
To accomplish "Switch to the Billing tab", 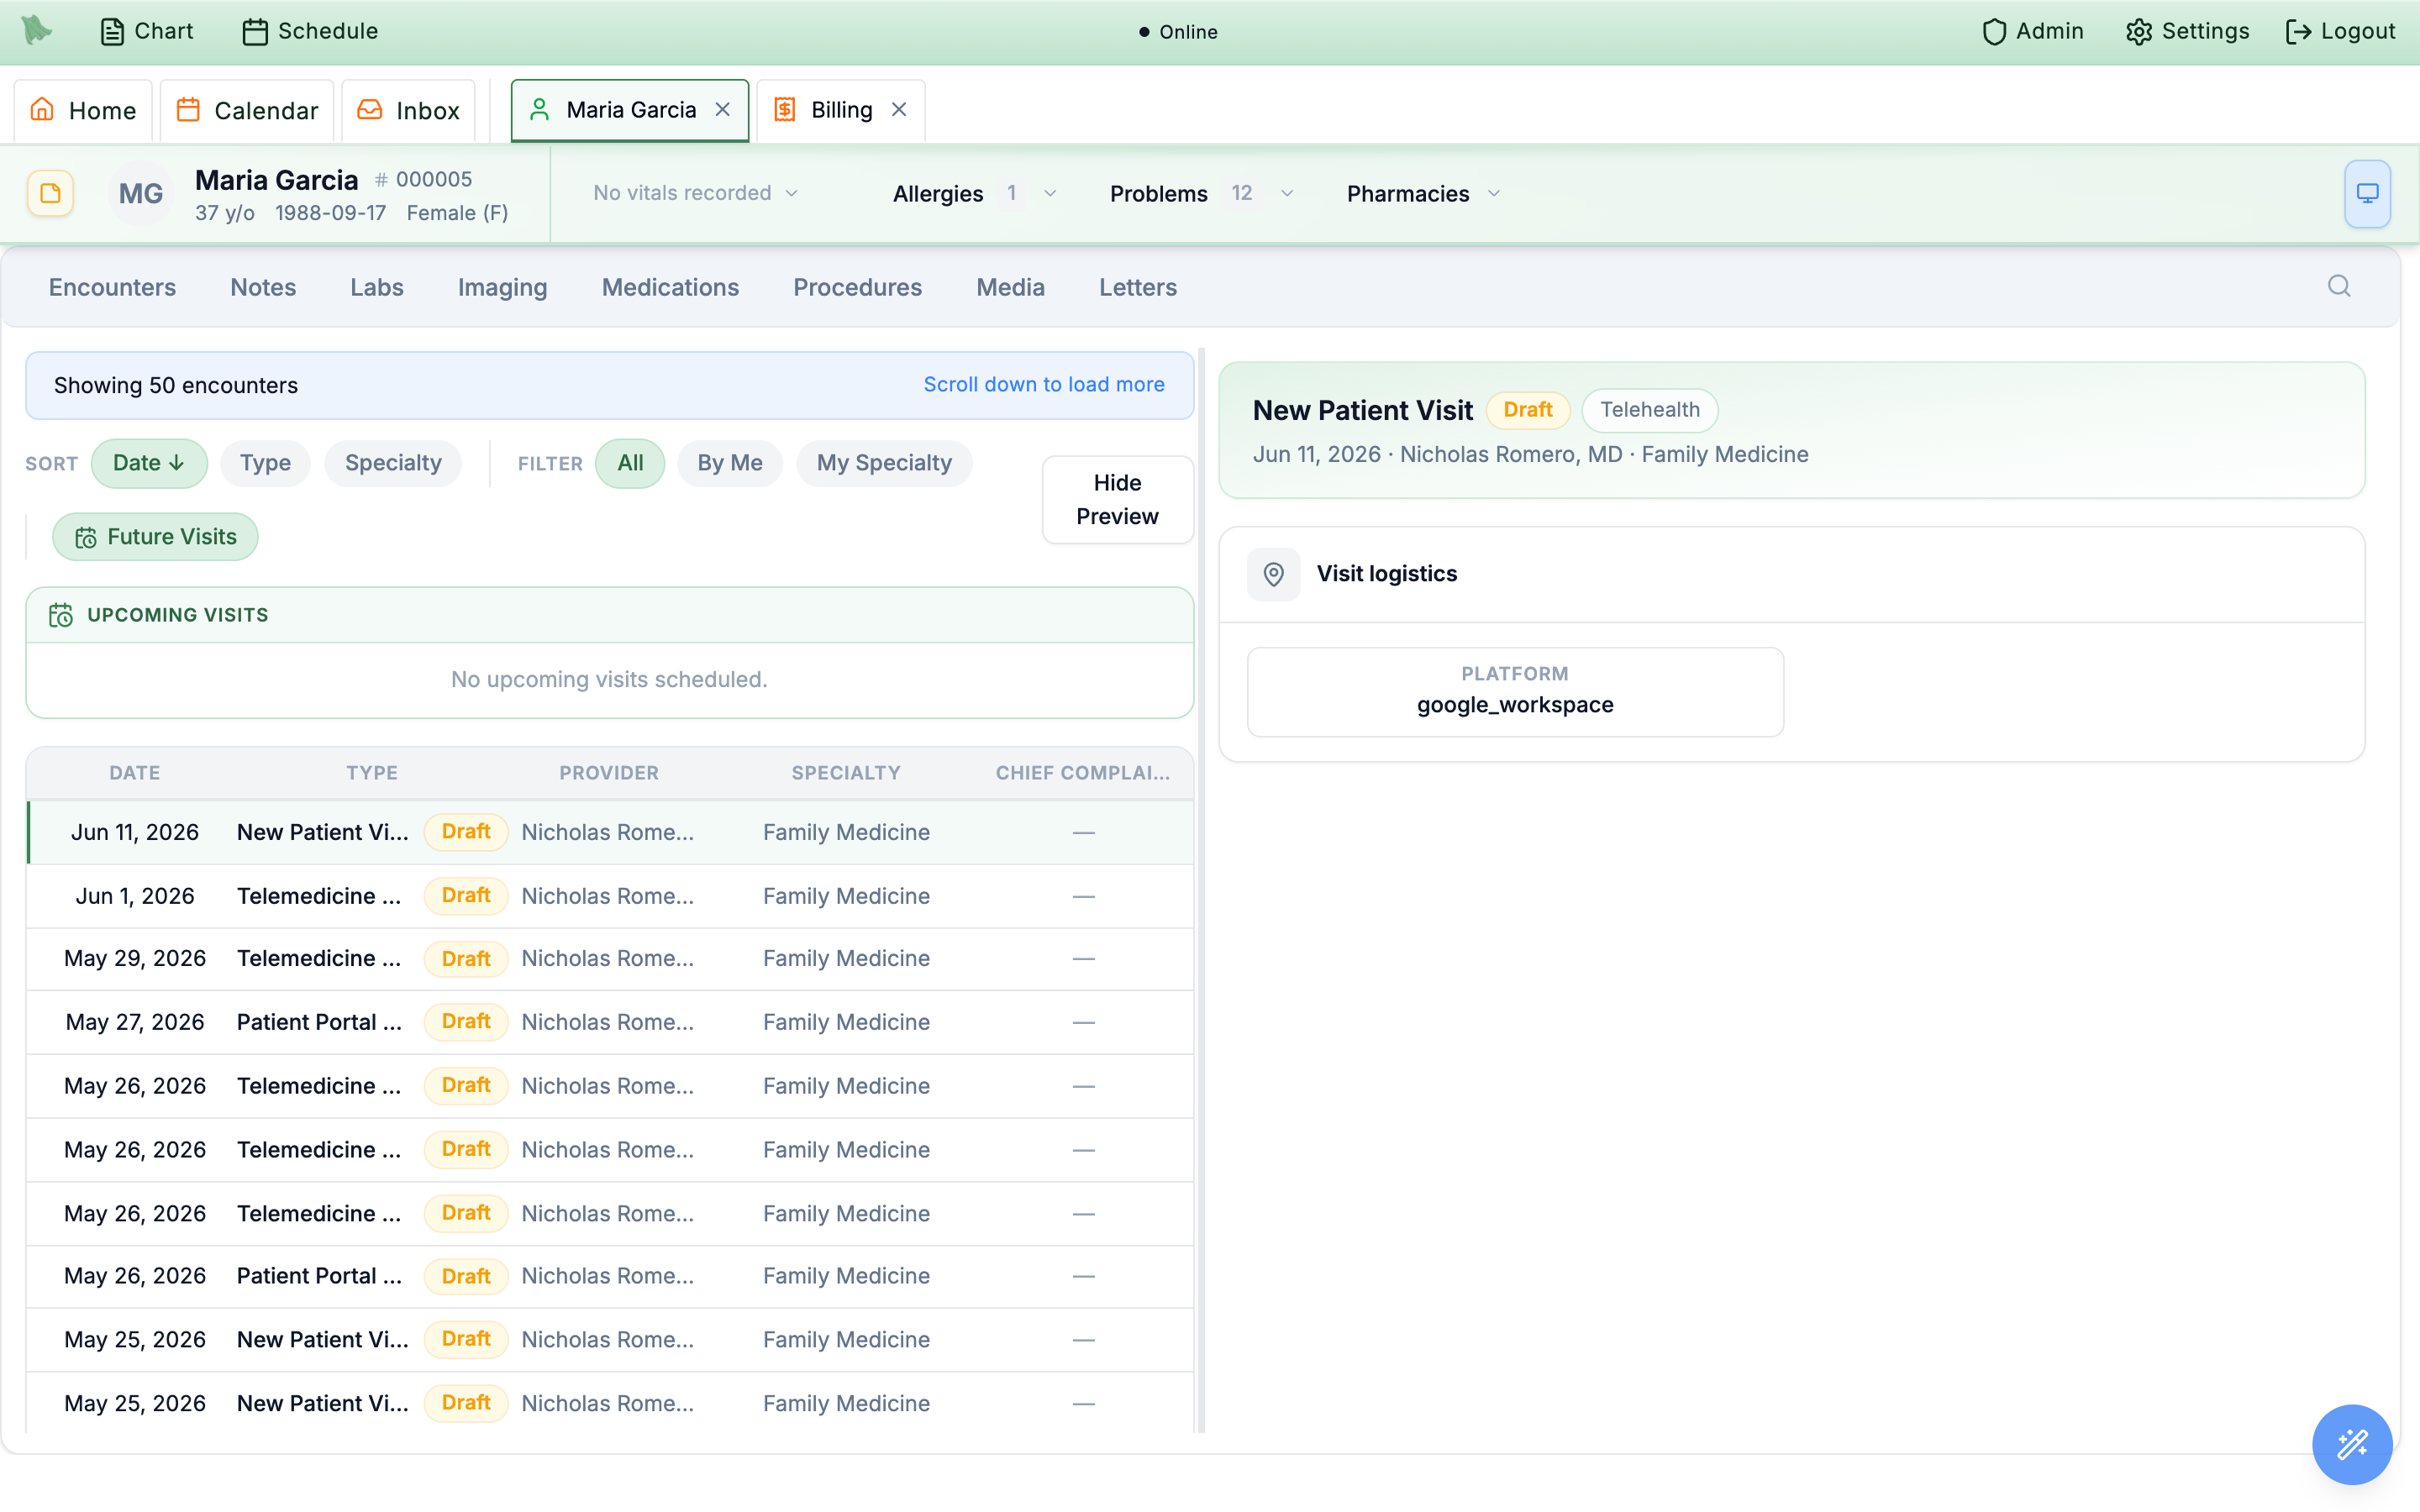I will pos(840,110).
